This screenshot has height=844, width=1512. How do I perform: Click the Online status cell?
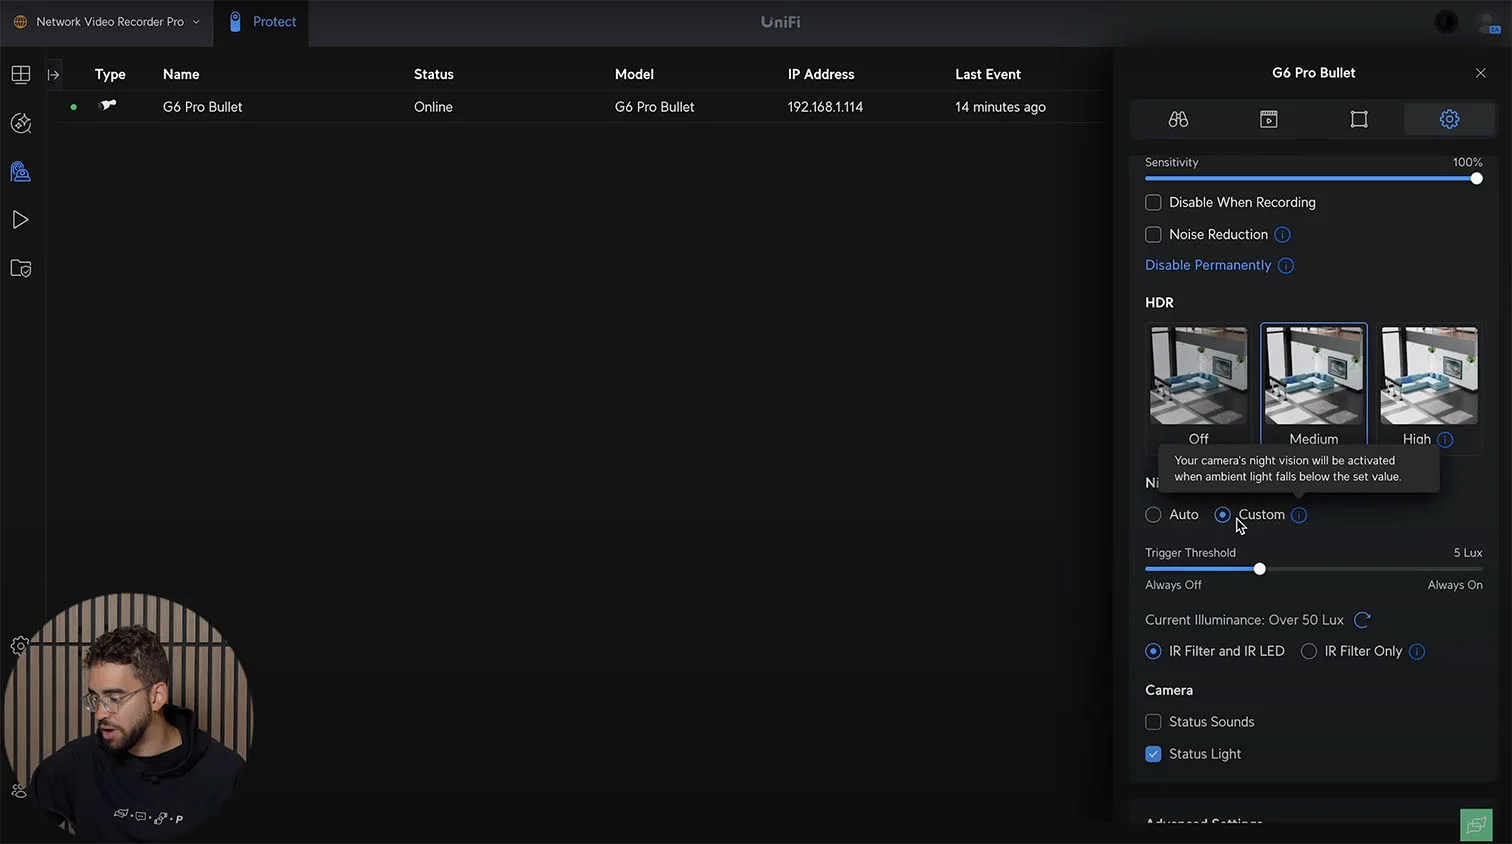tap(433, 107)
